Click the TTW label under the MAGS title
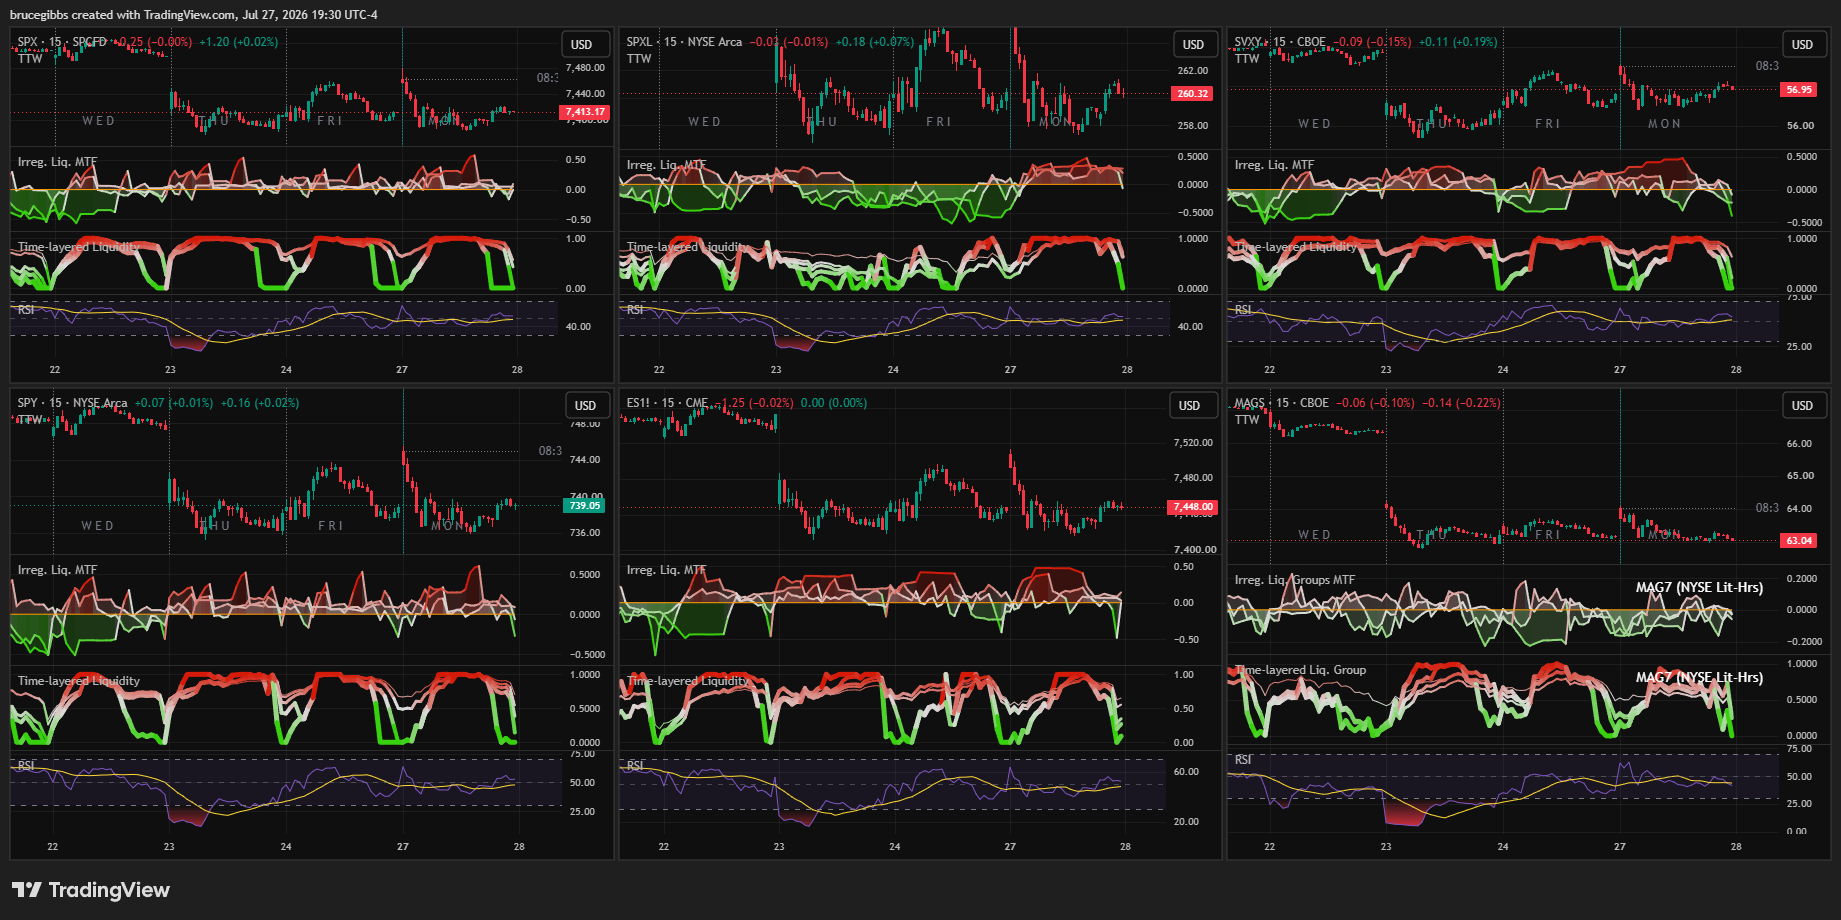The width and height of the screenshot is (1841, 920). 1247,420
